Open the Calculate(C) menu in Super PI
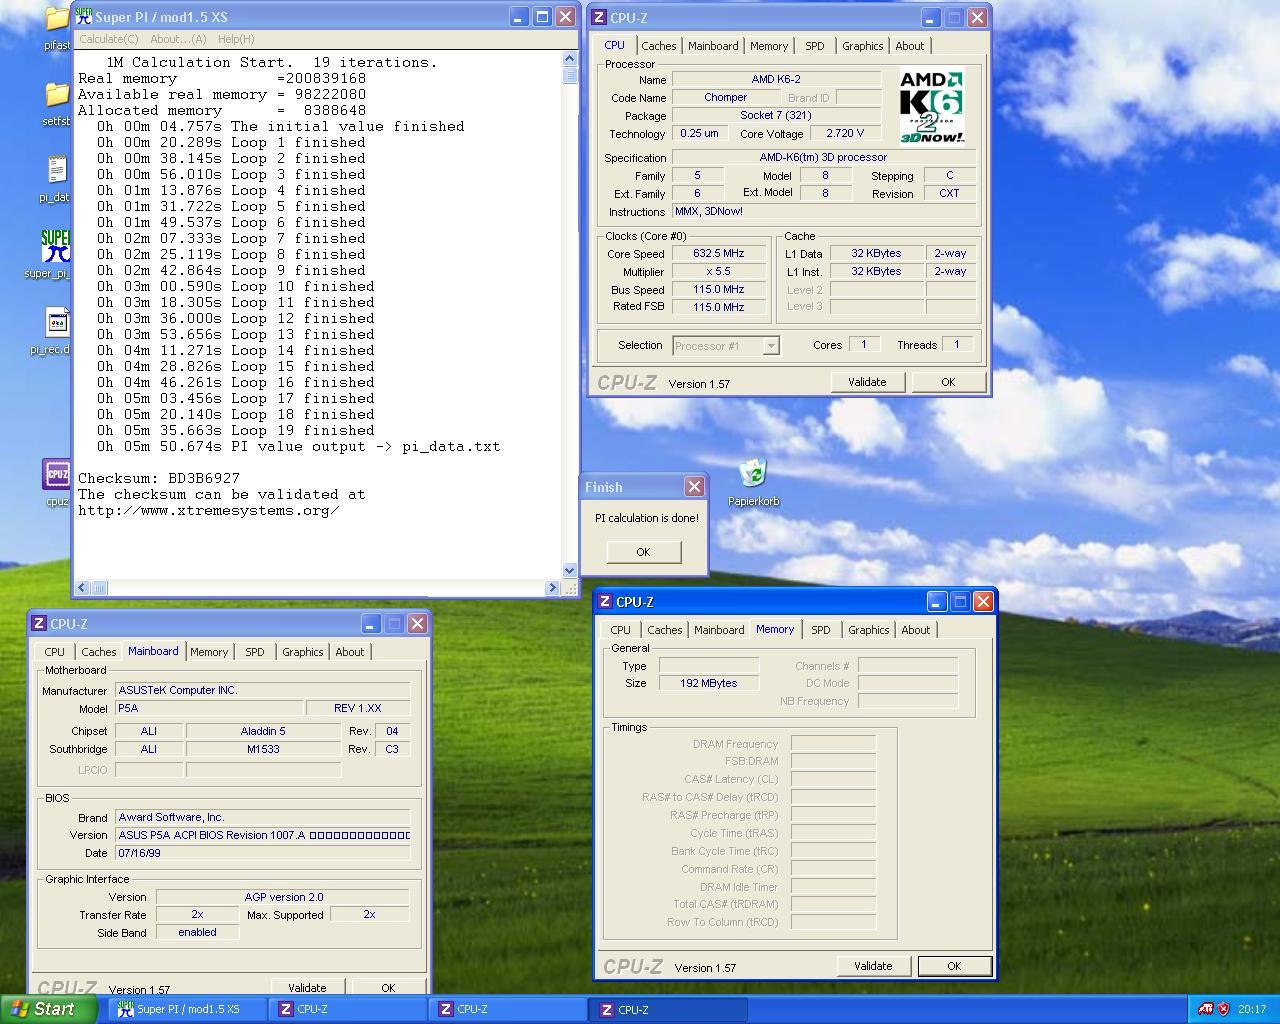This screenshot has width=1280, height=1024. tap(109, 39)
